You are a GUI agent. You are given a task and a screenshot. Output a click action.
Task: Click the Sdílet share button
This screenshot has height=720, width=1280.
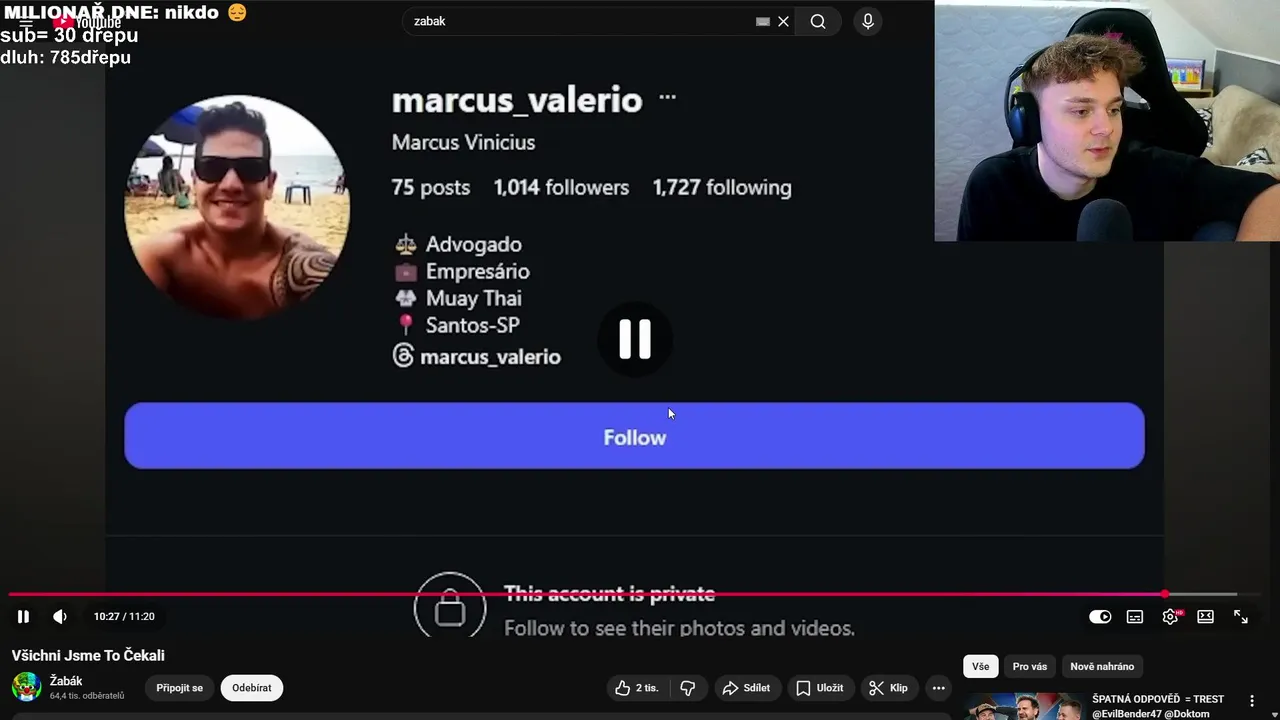point(746,688)
